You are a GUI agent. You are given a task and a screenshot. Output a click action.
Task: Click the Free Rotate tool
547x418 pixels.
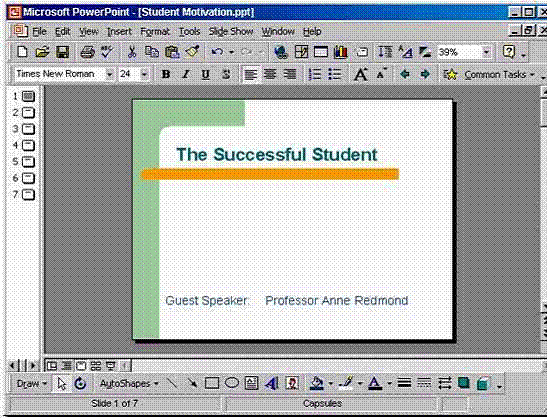pyautogui.click(x=80, y=383)
